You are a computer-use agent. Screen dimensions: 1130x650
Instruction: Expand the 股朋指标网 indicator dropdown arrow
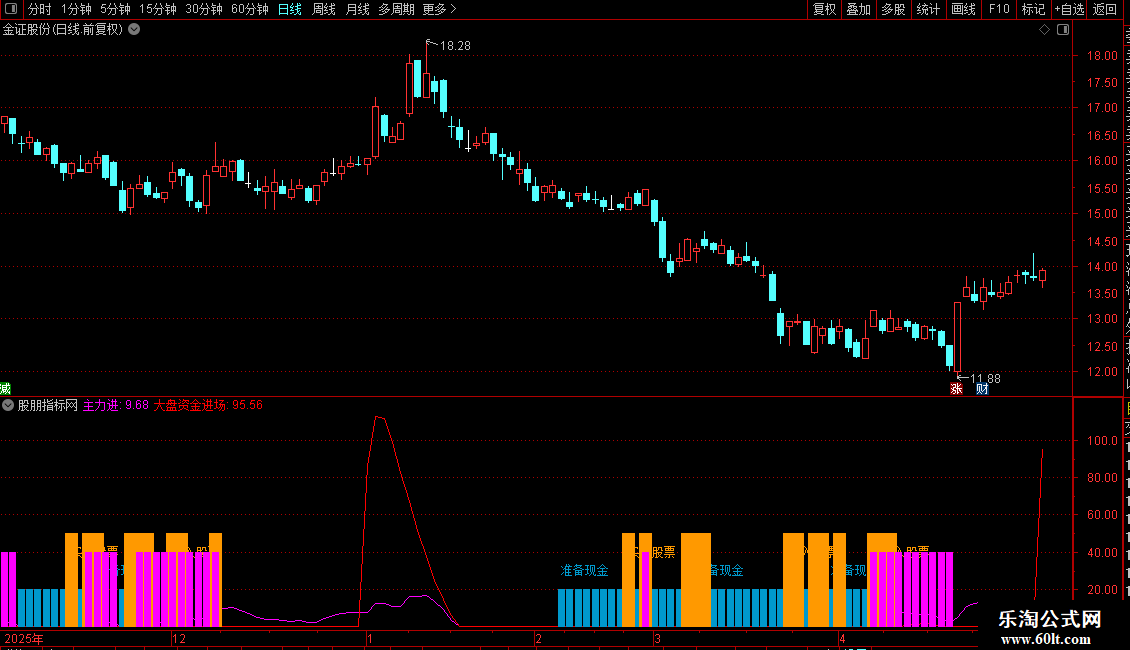coord(8,405)
